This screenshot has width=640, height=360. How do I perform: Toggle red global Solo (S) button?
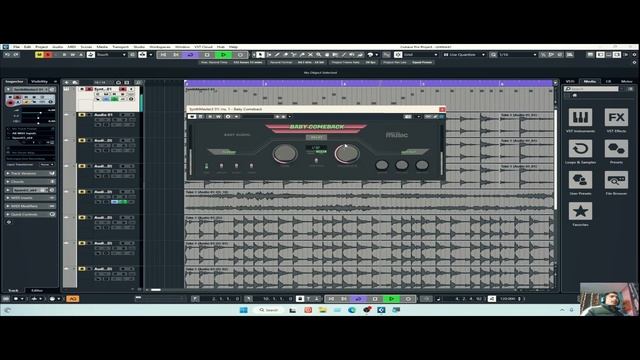48,55
